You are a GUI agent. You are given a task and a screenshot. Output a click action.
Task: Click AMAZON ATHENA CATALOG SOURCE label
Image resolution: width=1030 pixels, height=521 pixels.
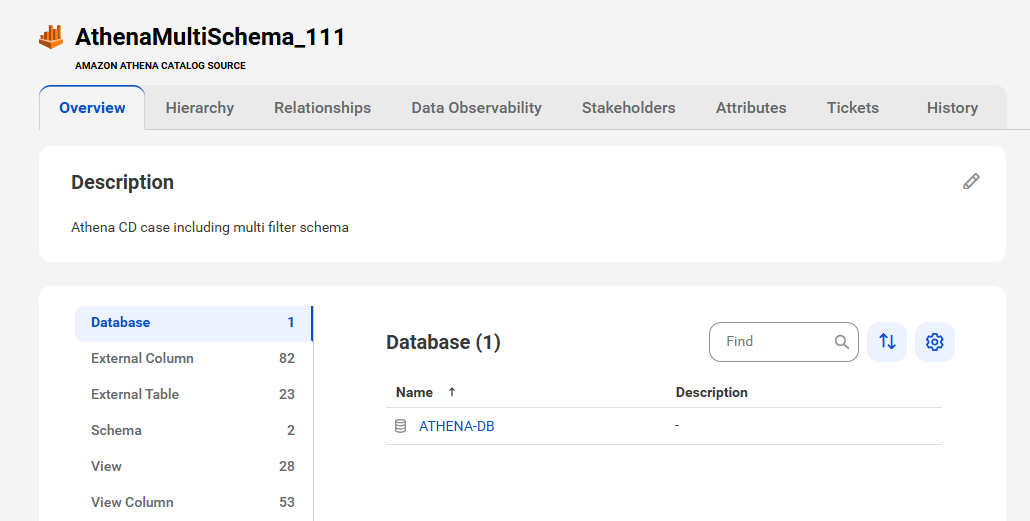[160, 66]
